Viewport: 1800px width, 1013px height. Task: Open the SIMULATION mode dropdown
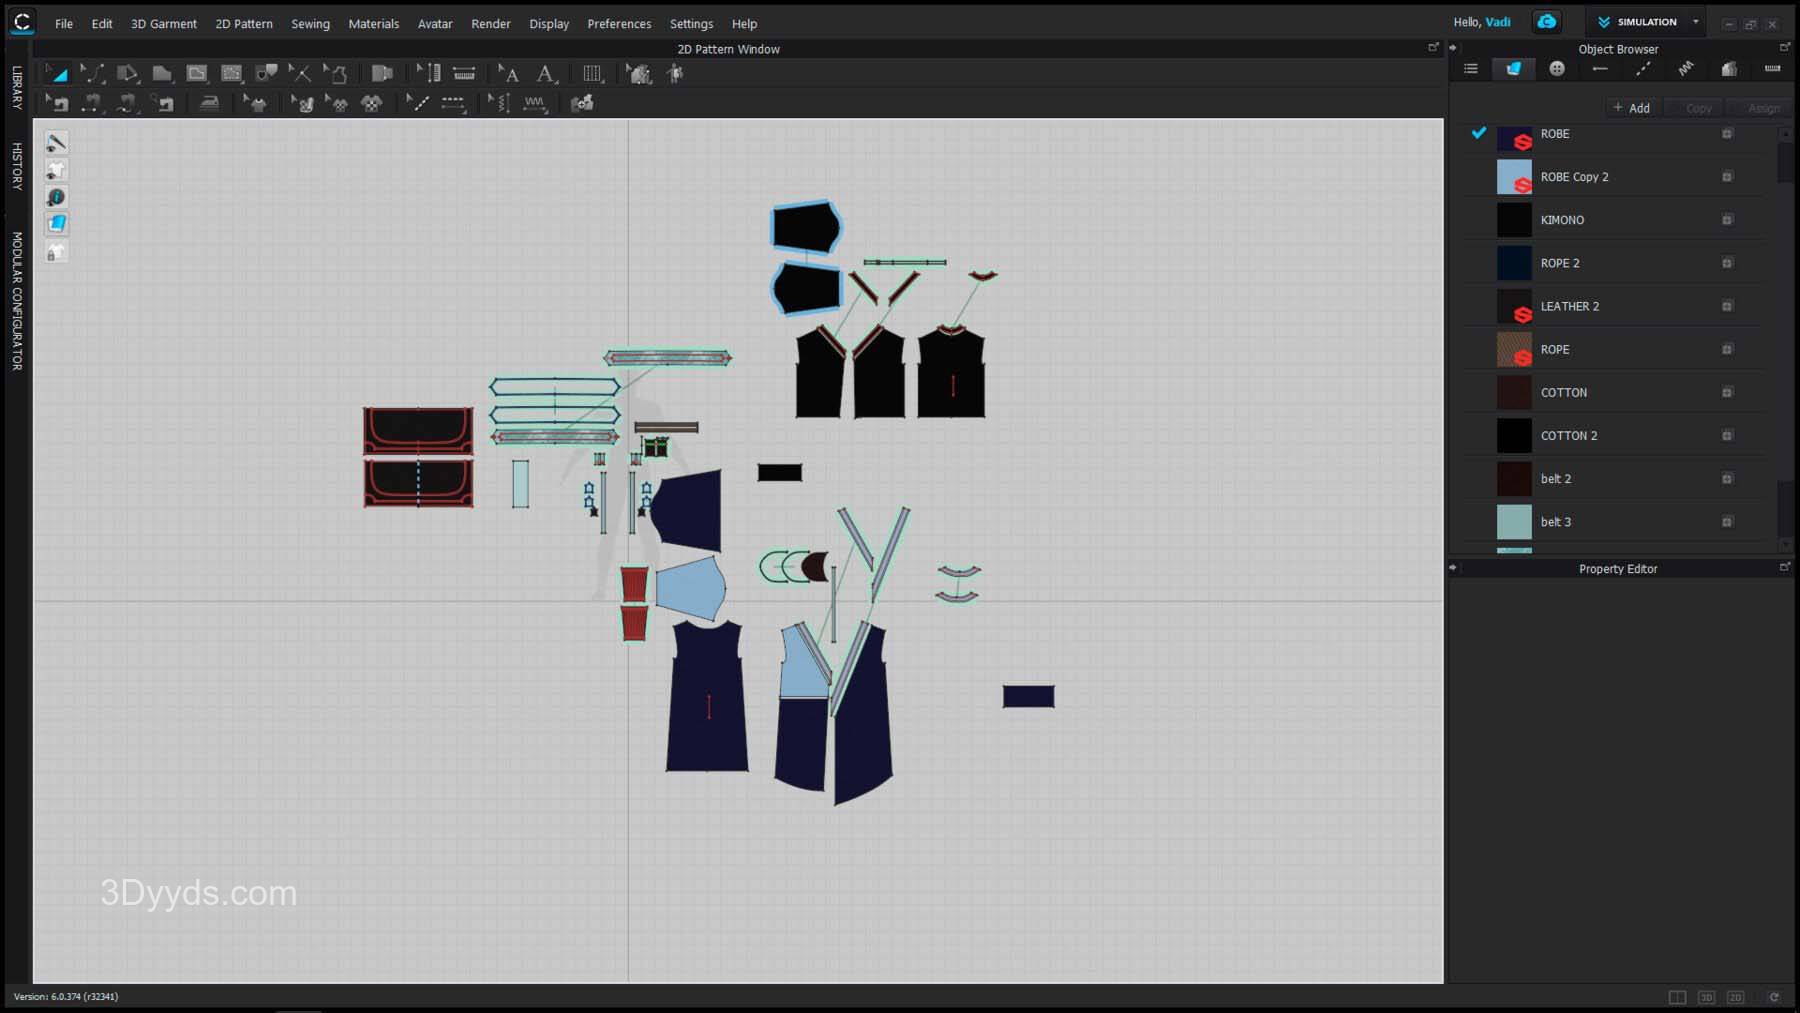(1695, 22)
